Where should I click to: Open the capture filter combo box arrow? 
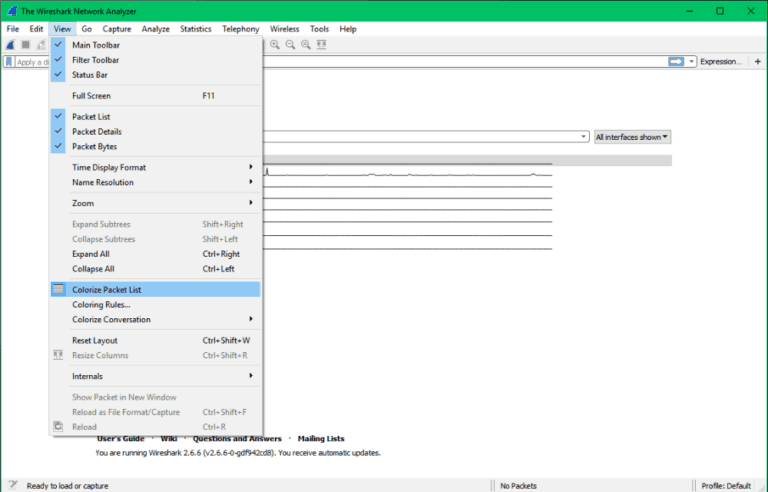[583, 137]
